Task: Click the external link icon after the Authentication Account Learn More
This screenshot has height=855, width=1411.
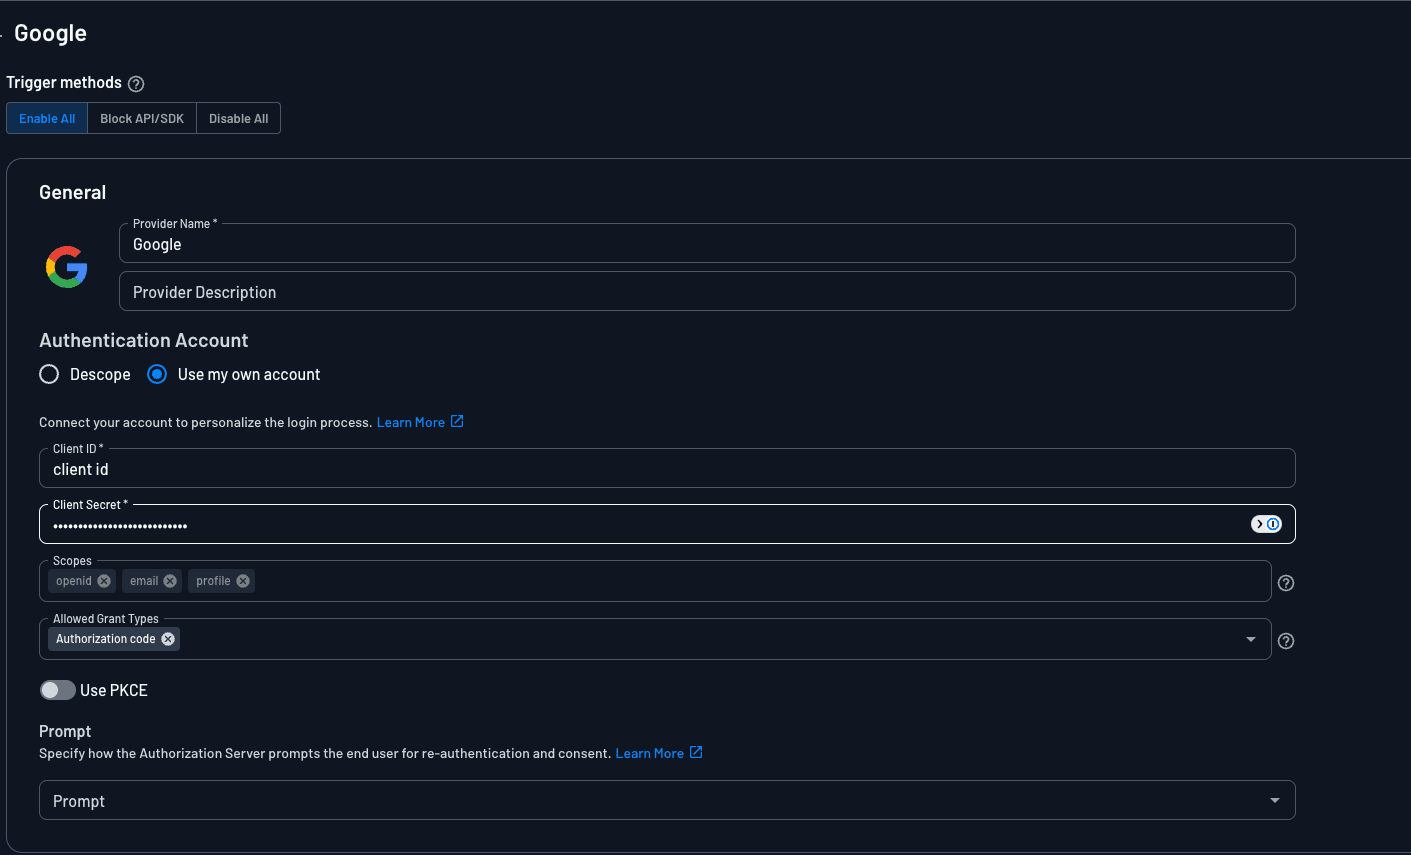Action: point(457,421)
